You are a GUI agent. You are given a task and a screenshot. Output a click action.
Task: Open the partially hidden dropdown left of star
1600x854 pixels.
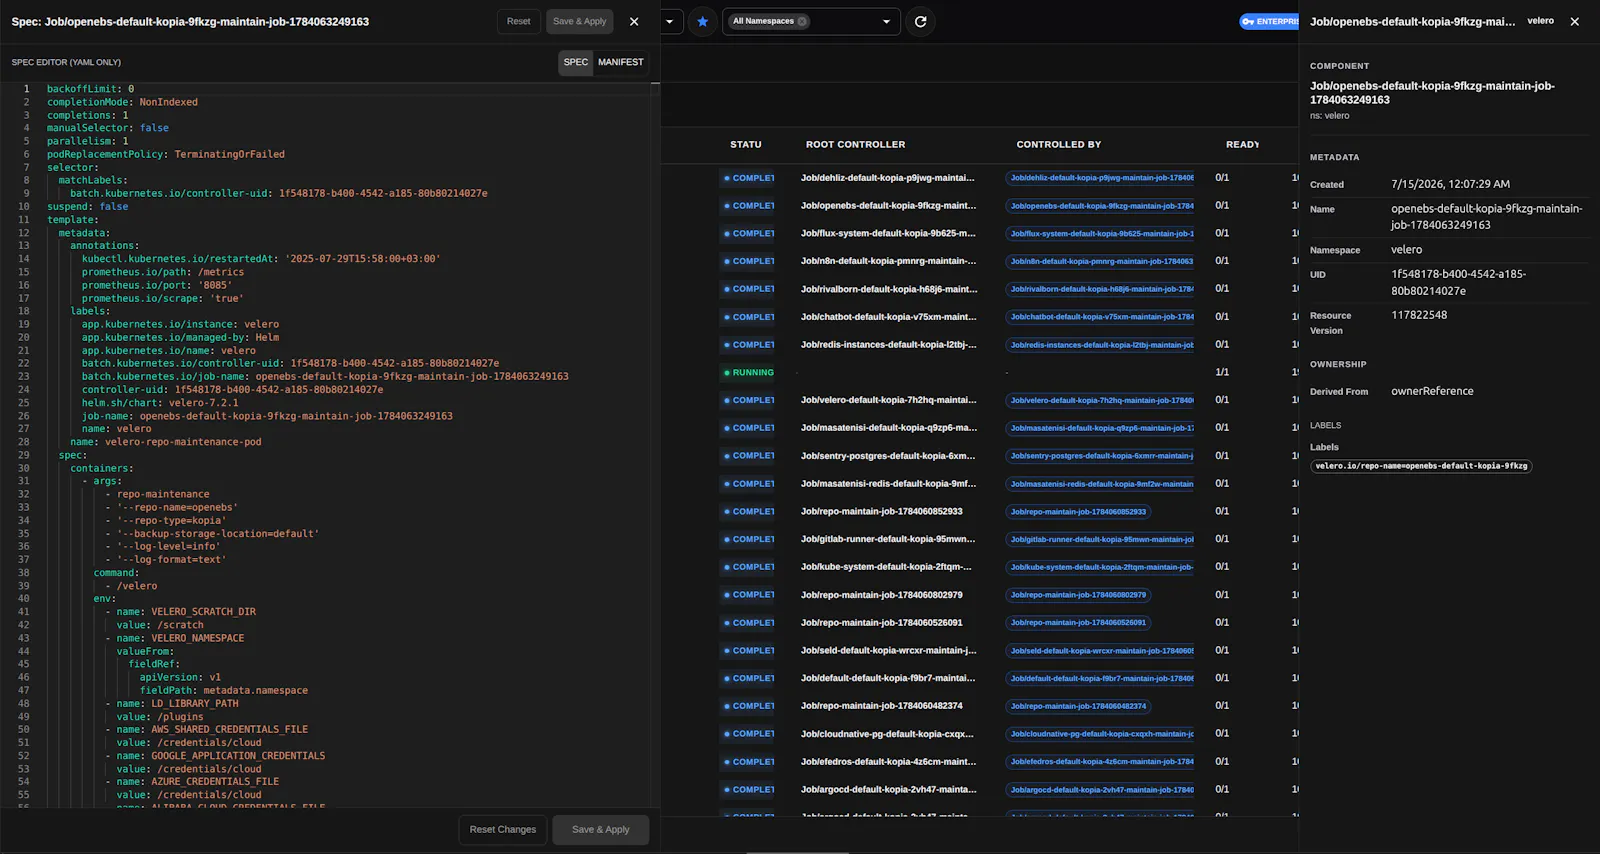coord(670,21)
